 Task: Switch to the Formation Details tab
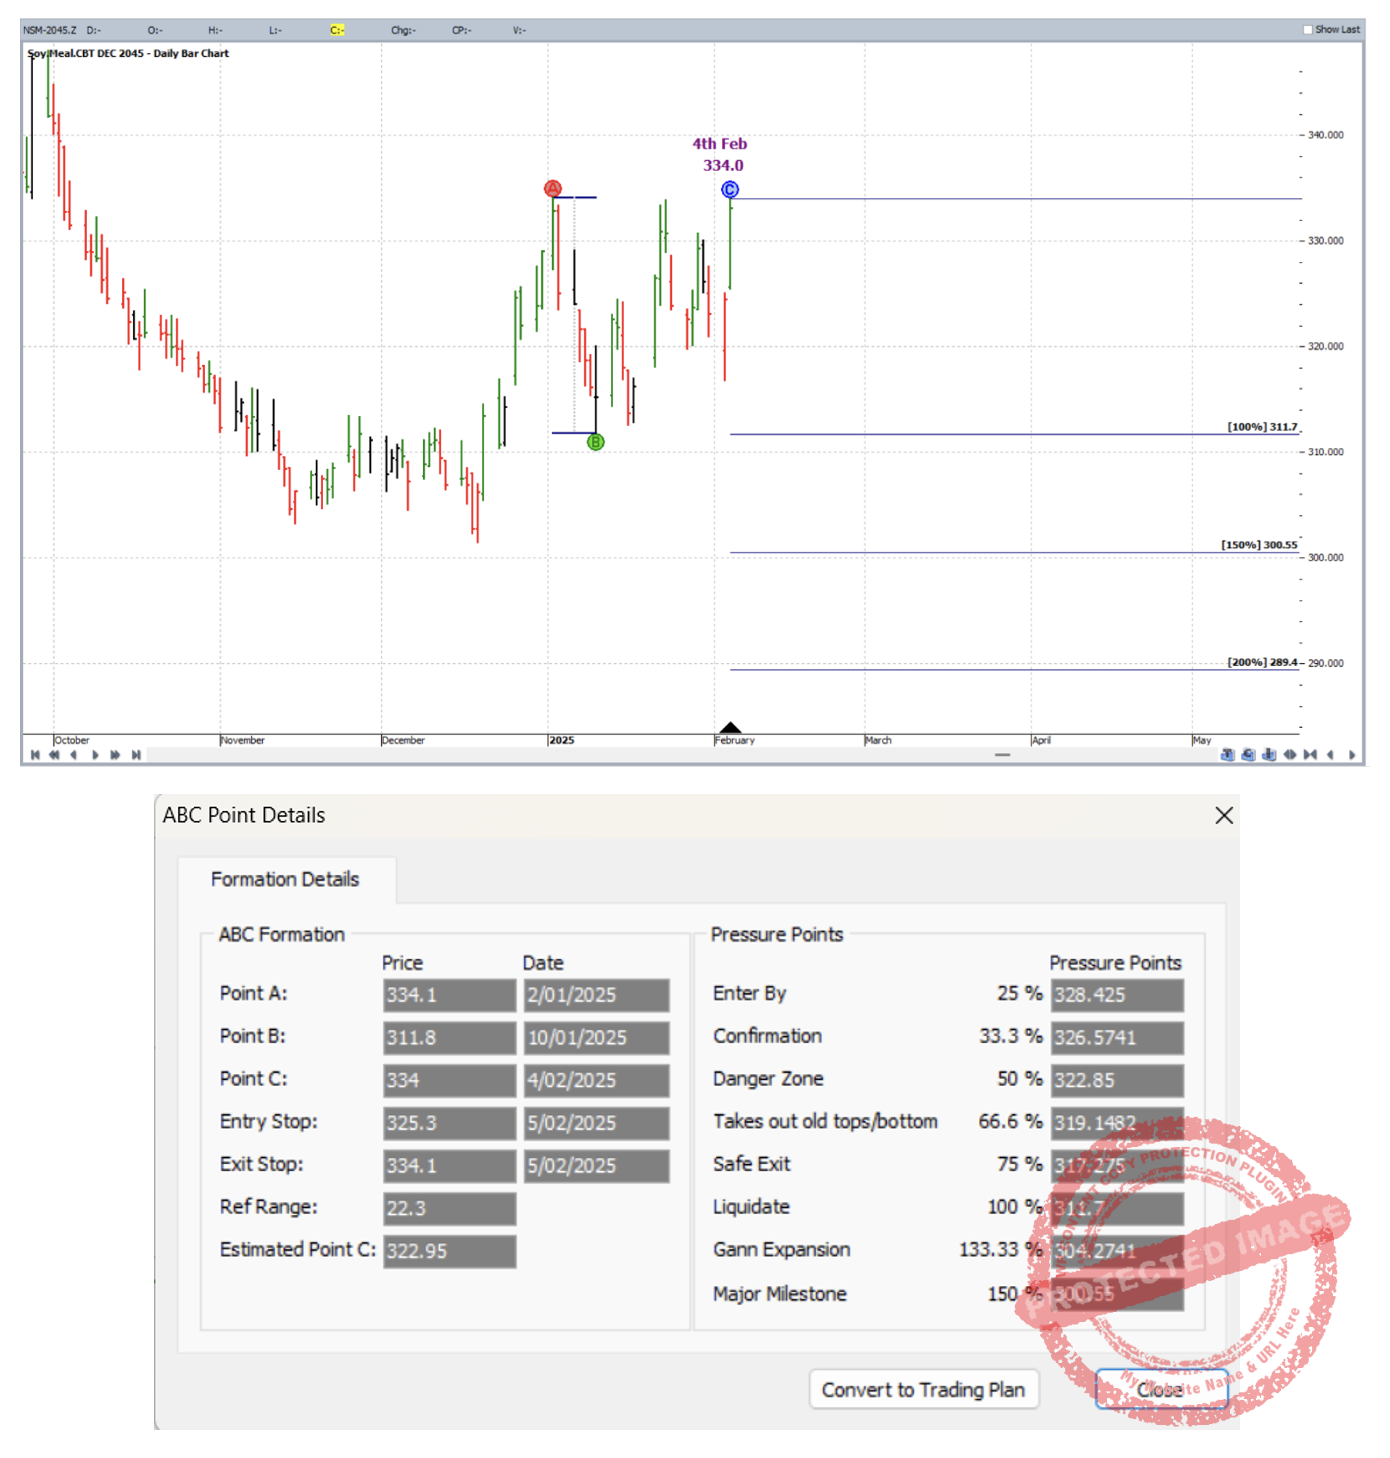point(285,879)
